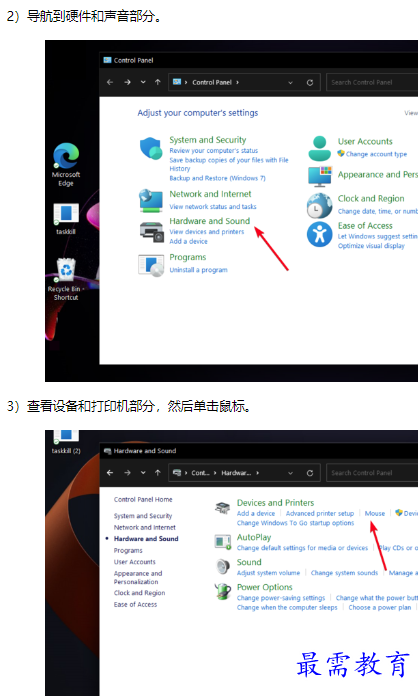
Task: Click View devices and printers link
Action: tap(207, 232)
